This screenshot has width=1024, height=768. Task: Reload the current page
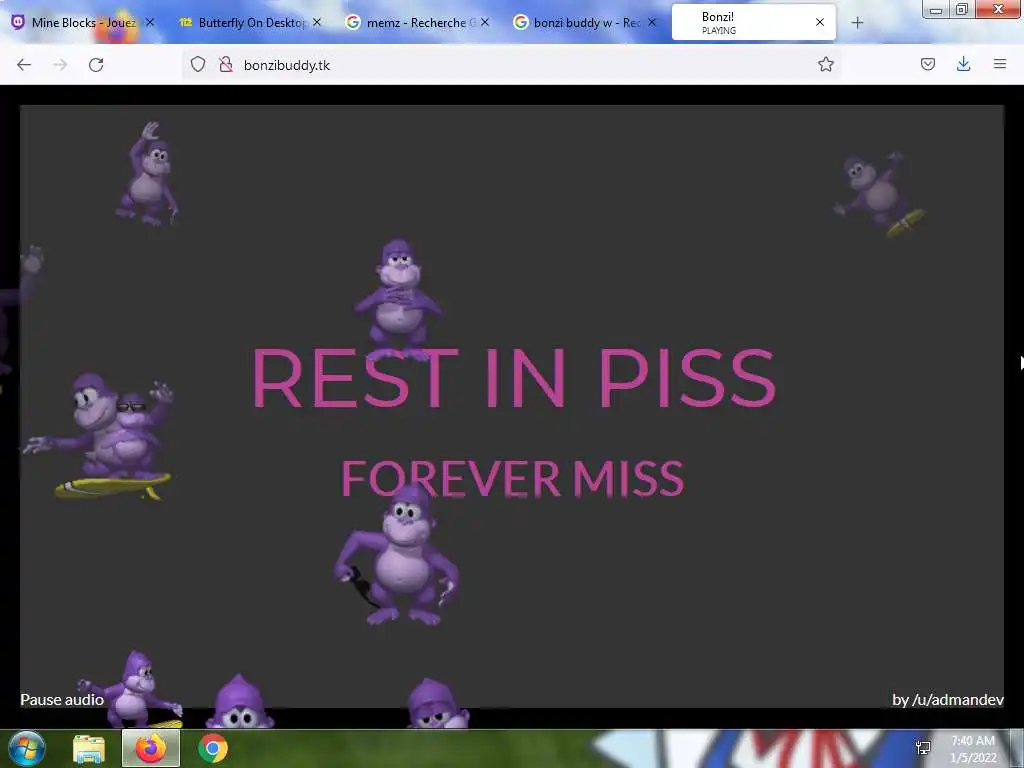pos(96,65)
